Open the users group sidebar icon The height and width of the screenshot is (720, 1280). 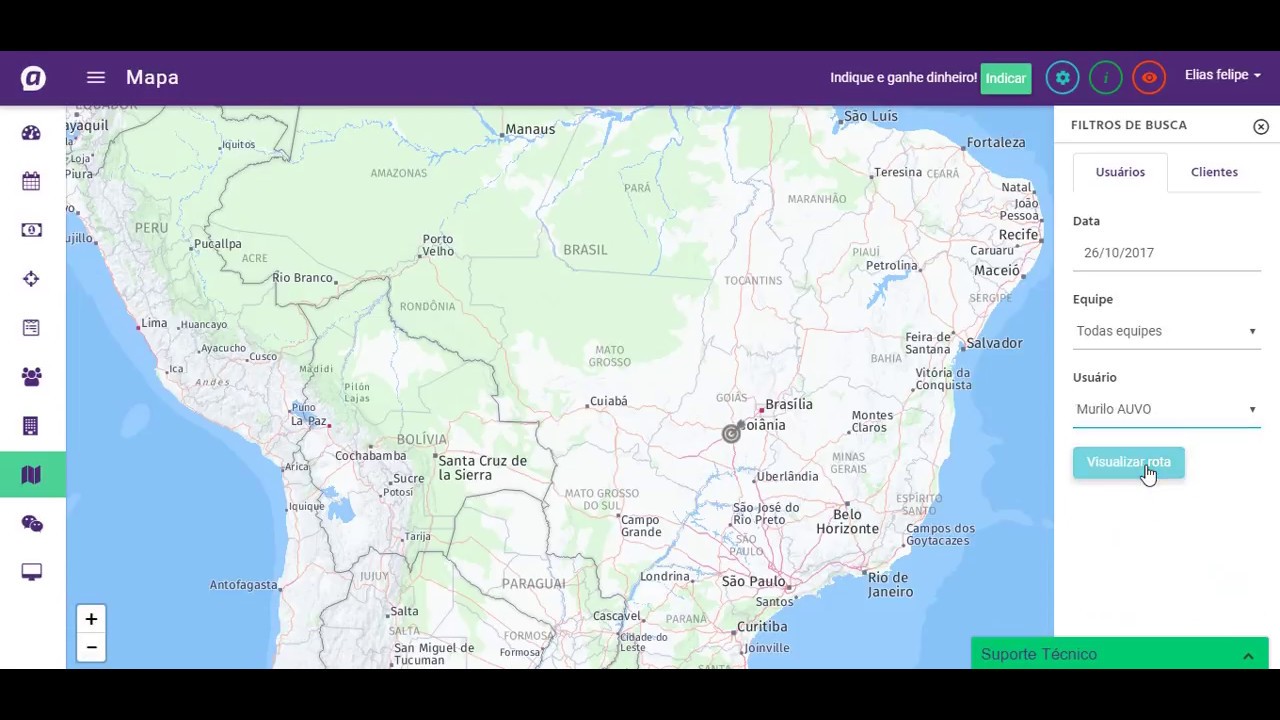click(31, 377)
